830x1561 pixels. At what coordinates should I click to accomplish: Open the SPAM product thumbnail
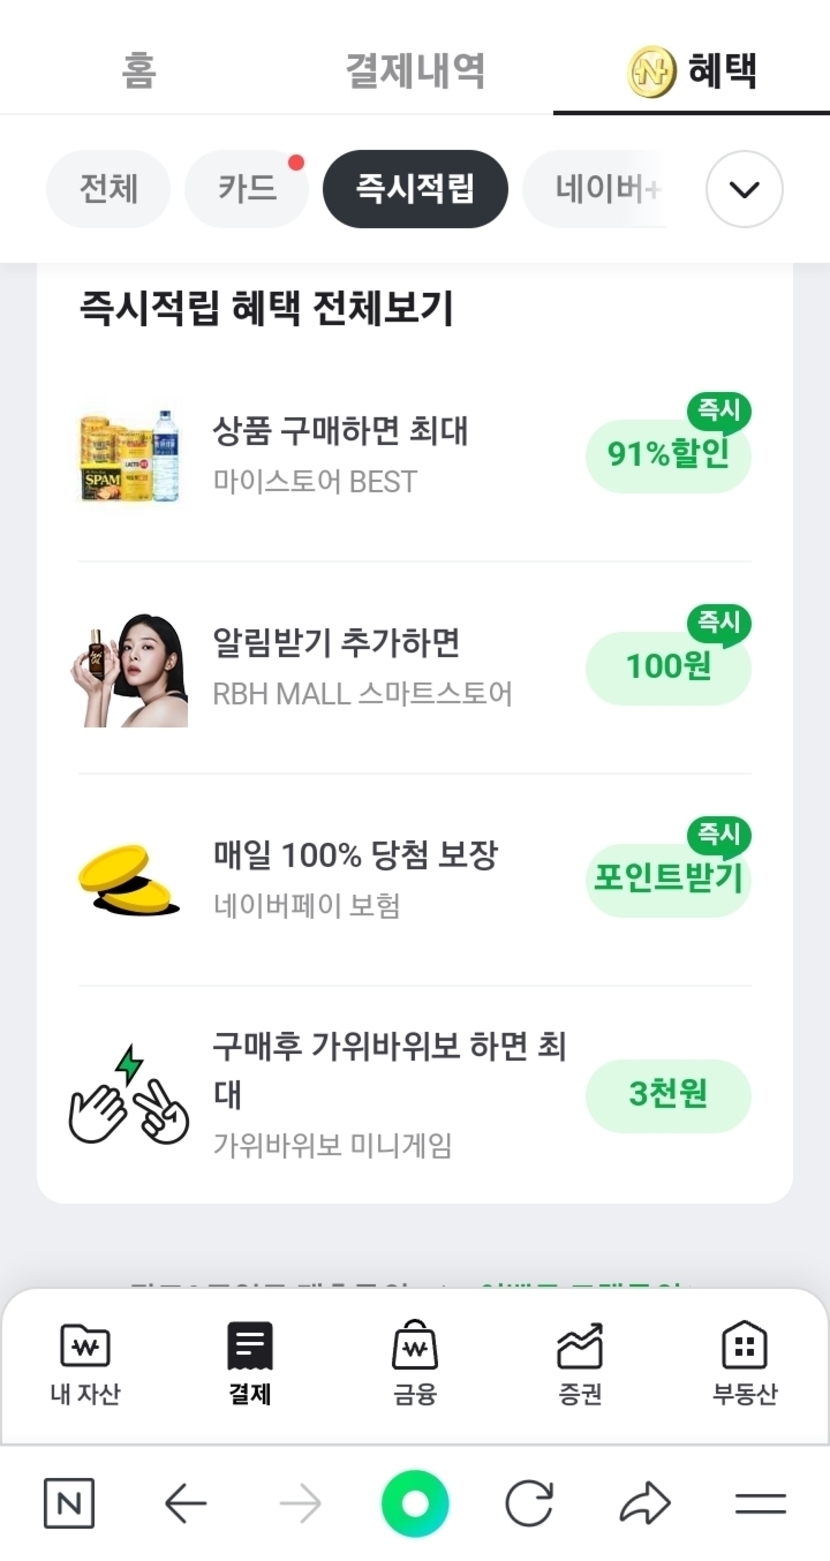click(x=132, y=455)
